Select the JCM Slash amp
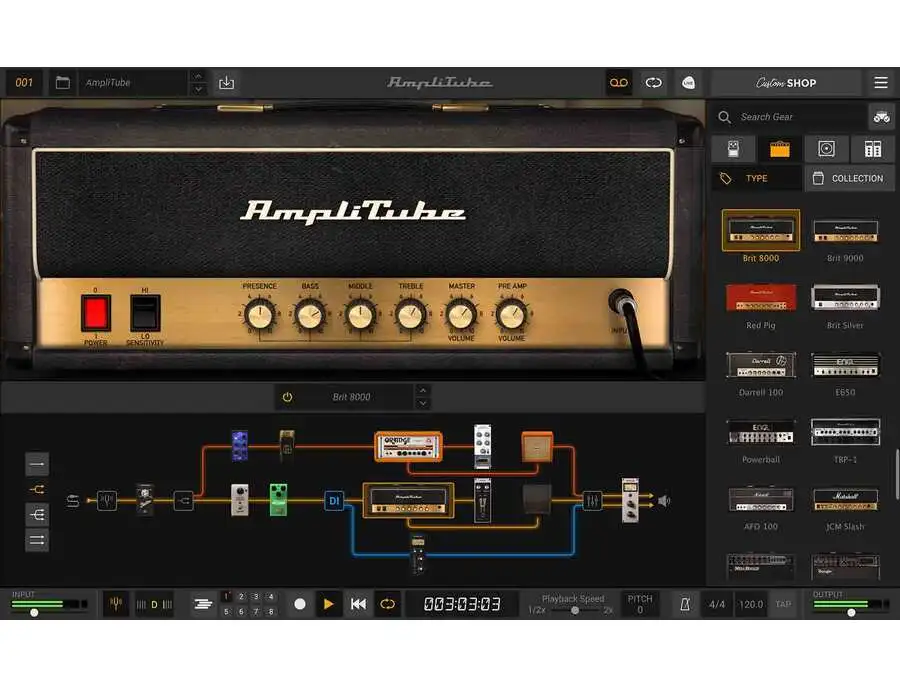 [845, 499]
